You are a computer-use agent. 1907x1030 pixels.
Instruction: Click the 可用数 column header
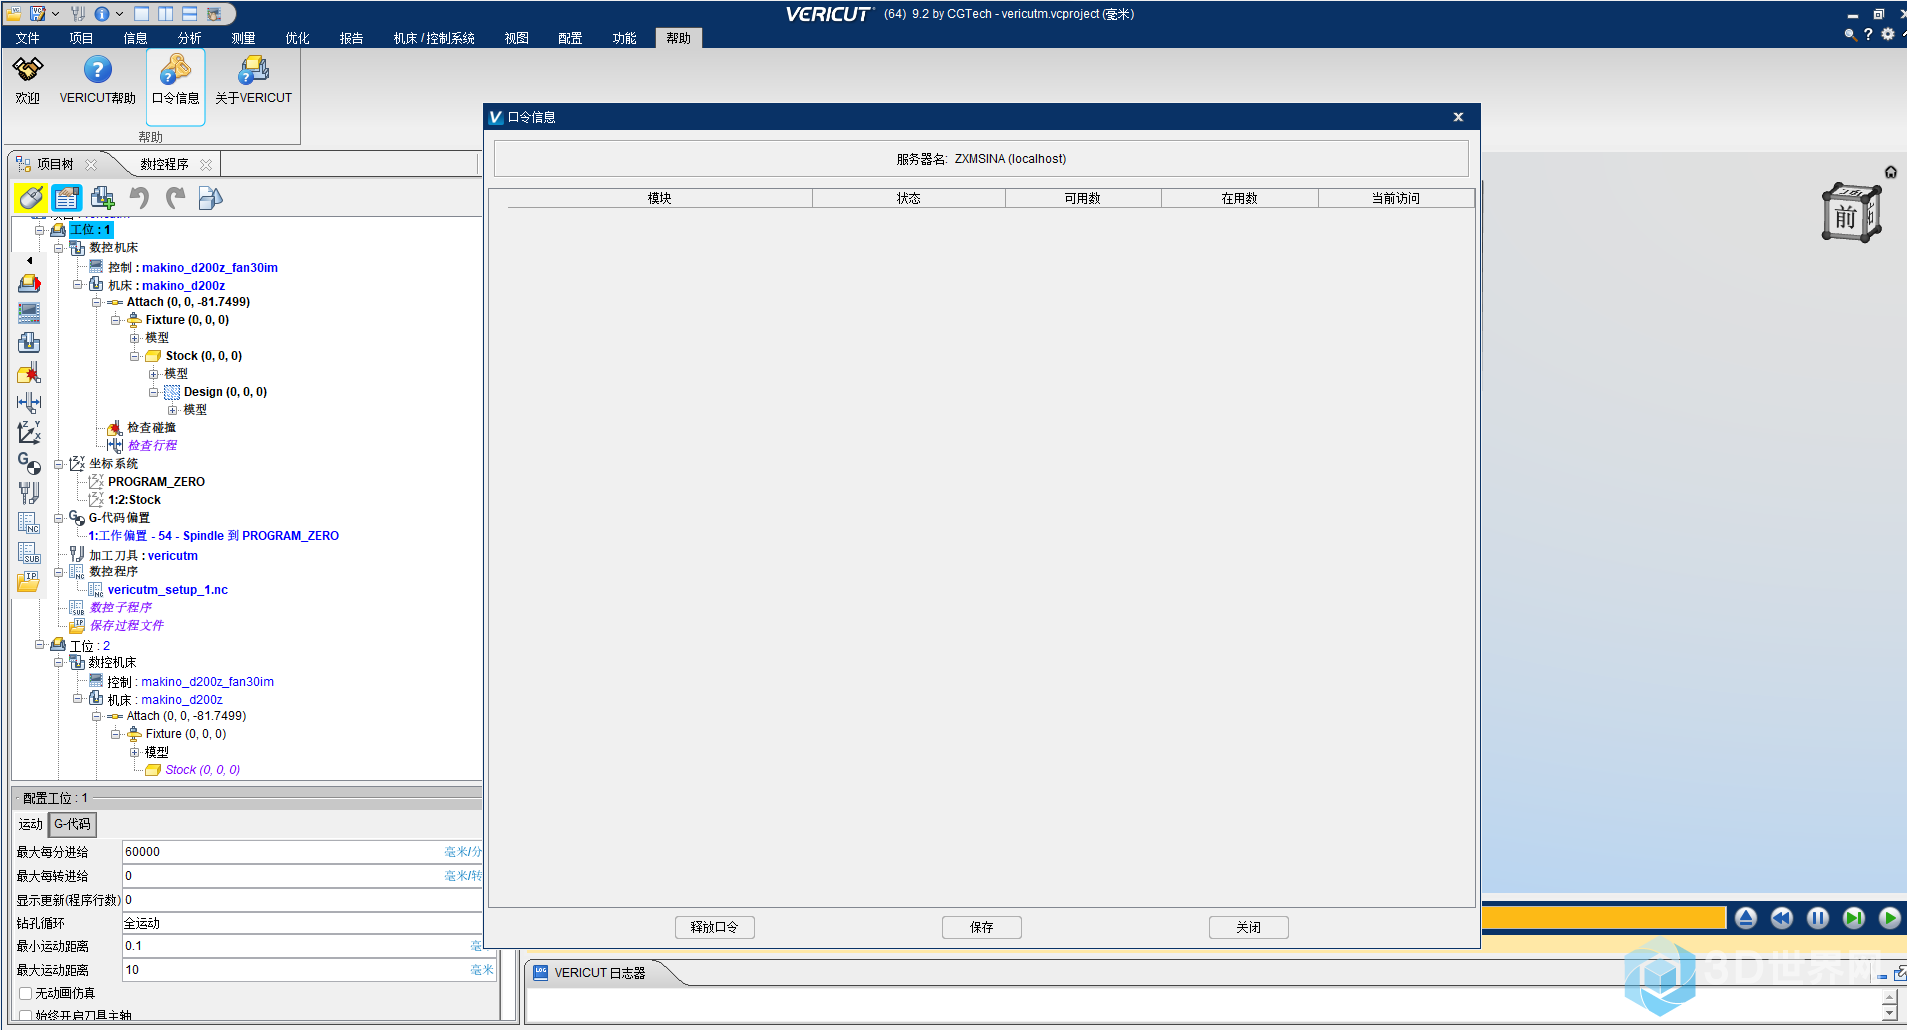1082,198
